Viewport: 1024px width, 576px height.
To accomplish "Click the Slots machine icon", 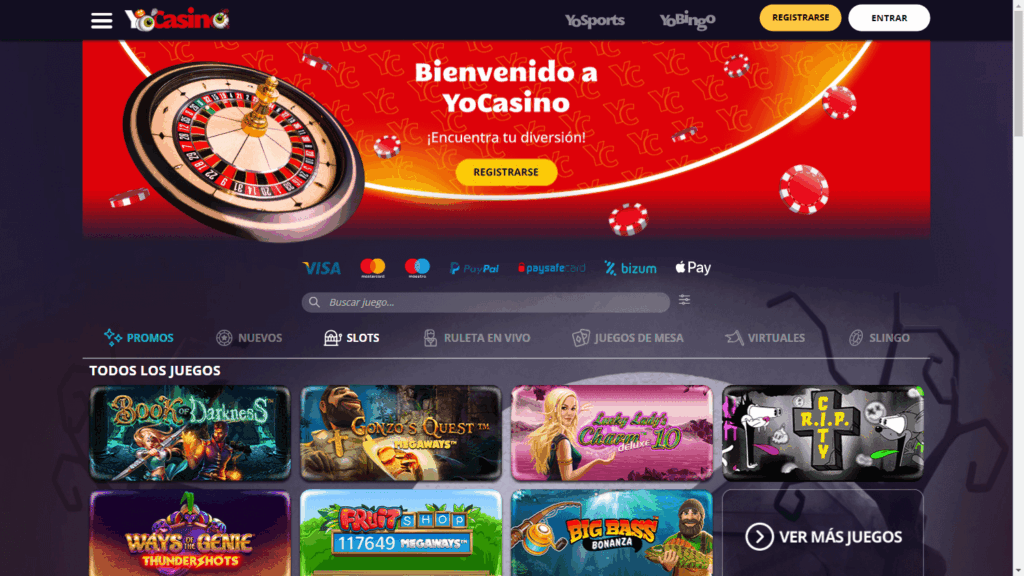I will click(x=332, y=338).
